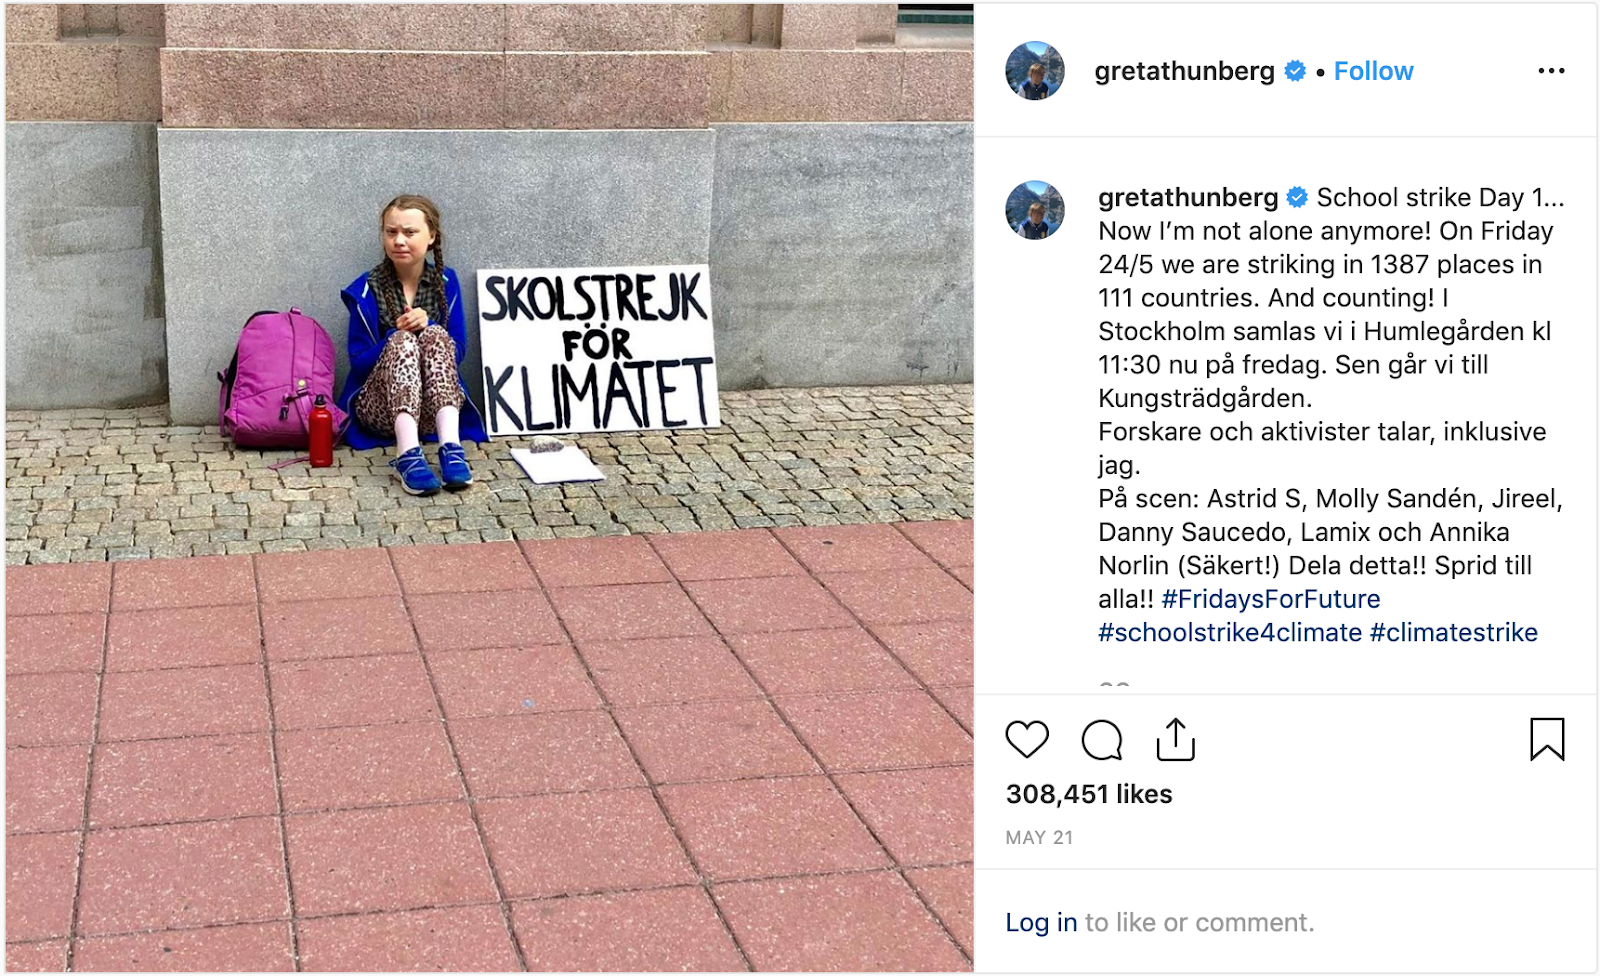Click the verified badge in caption
This screenshot has width=1600, height=976.
(1297, 198)
